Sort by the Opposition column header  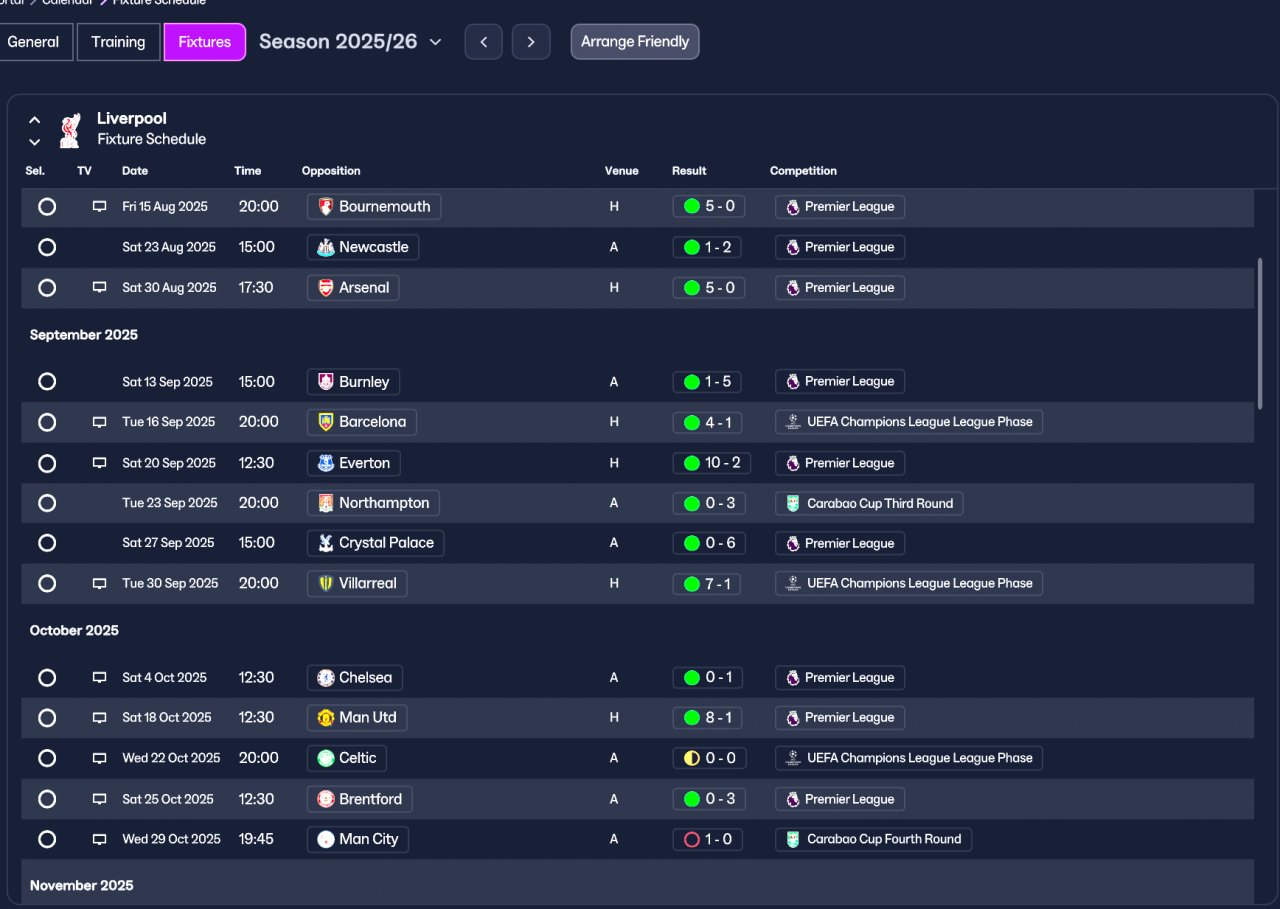coord(331,171)
